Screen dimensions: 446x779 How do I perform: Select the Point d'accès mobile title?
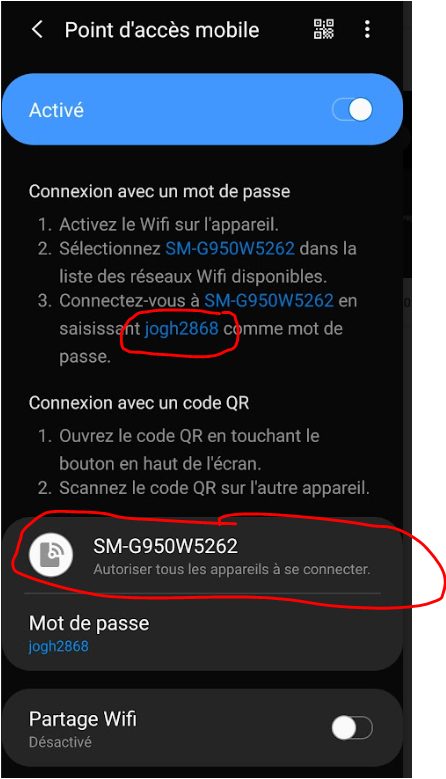pos(162,30)
